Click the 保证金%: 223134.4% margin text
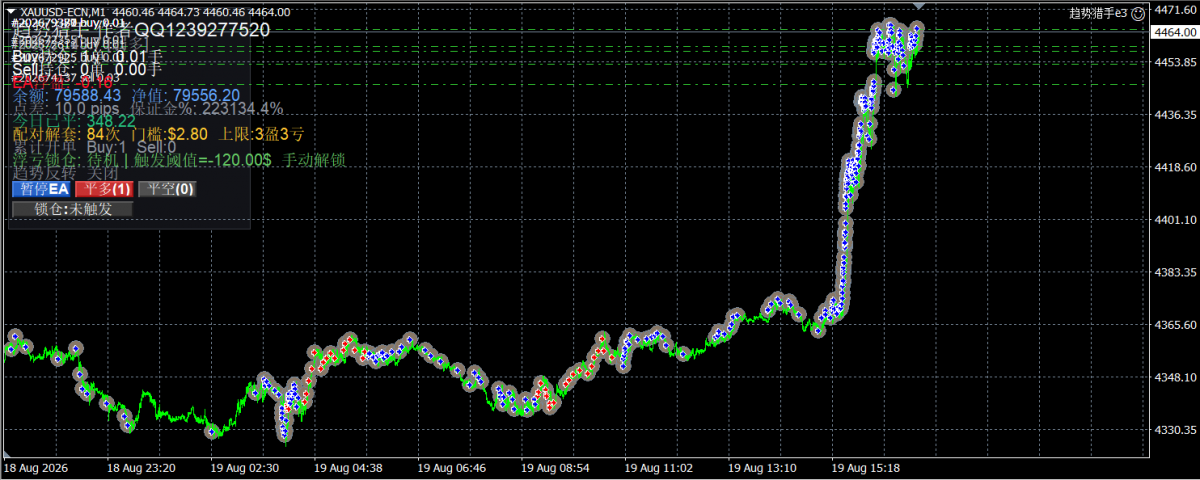 tap(208, 108)
